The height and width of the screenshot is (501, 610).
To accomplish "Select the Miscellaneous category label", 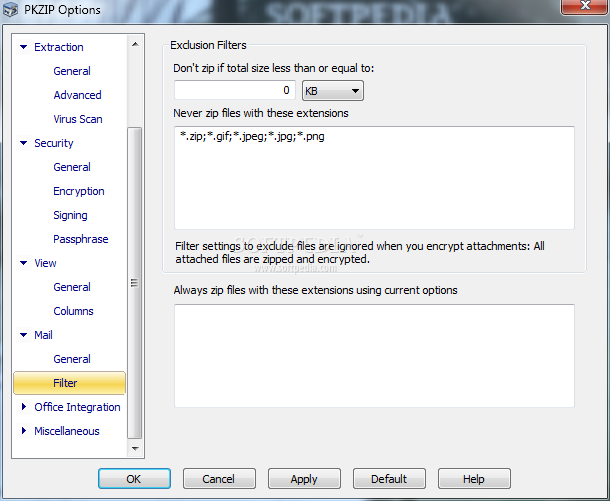I will (x=67, y=431).
